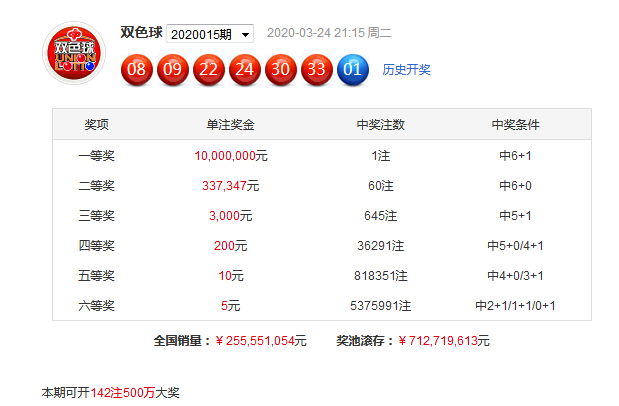Click the 200元 prize amount
This screenshot has height=406, width=619.
click(231, 246)
